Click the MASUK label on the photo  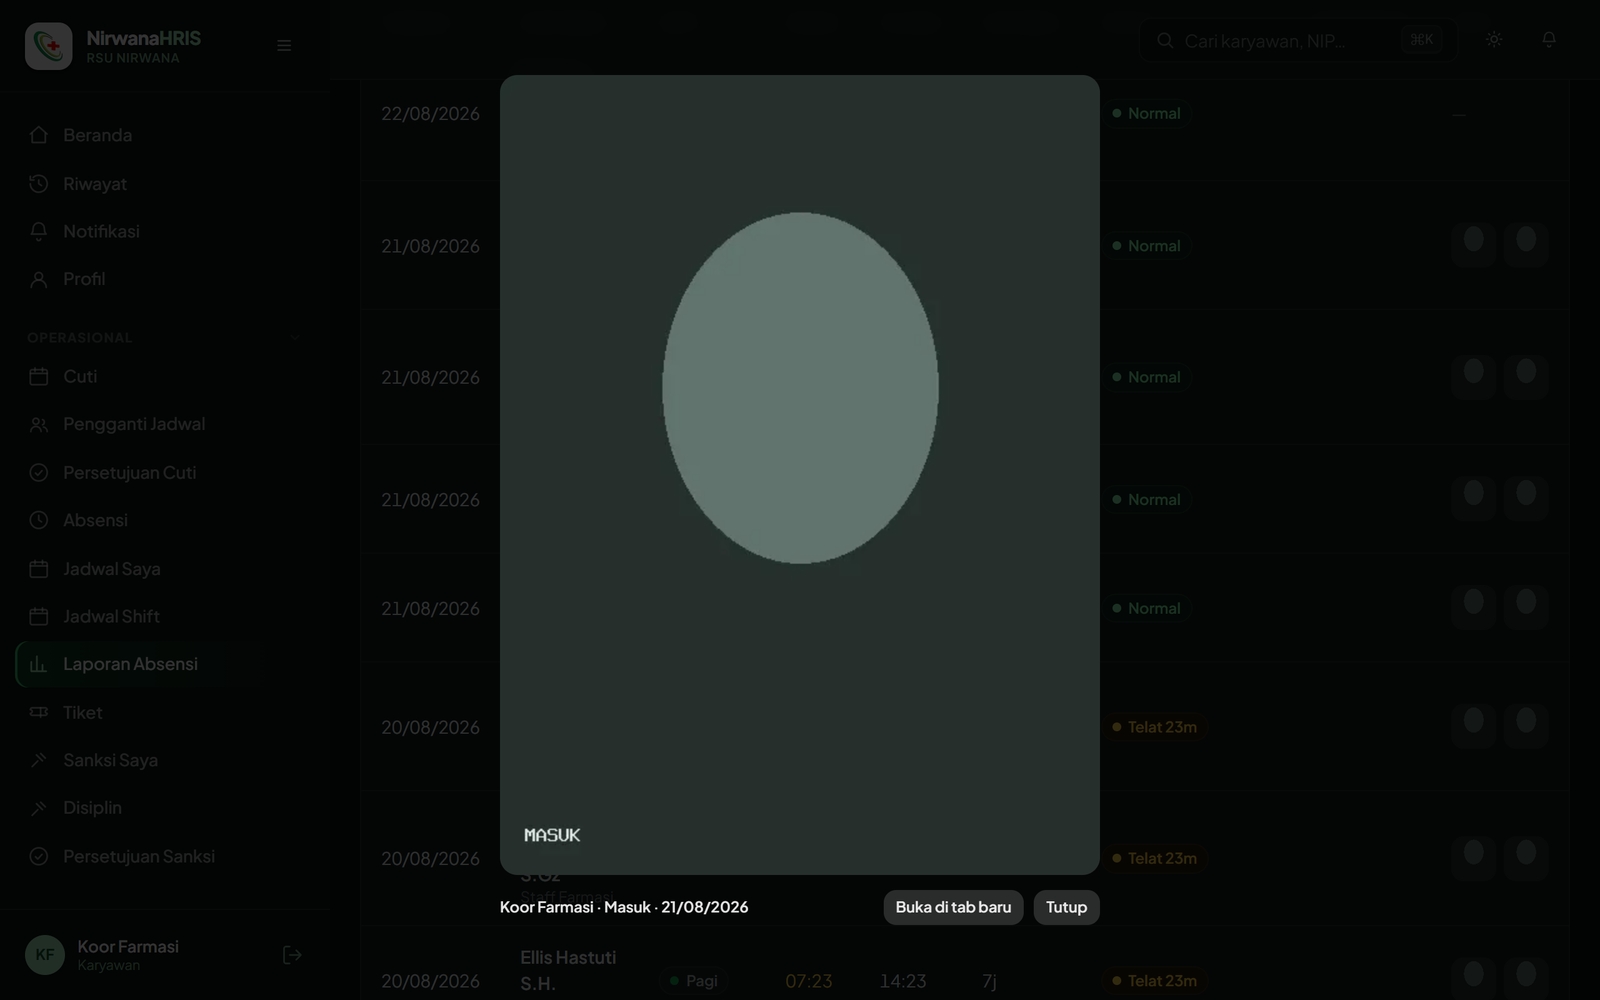click(552, 835)
